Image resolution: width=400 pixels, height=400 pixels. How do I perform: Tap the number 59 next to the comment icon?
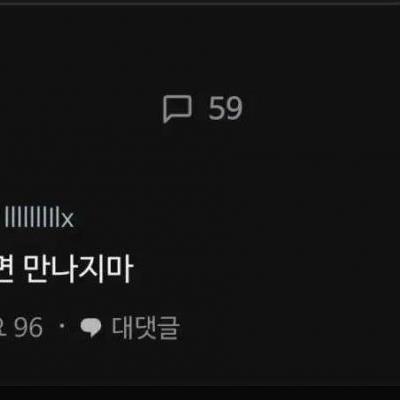tap(225, 108)
